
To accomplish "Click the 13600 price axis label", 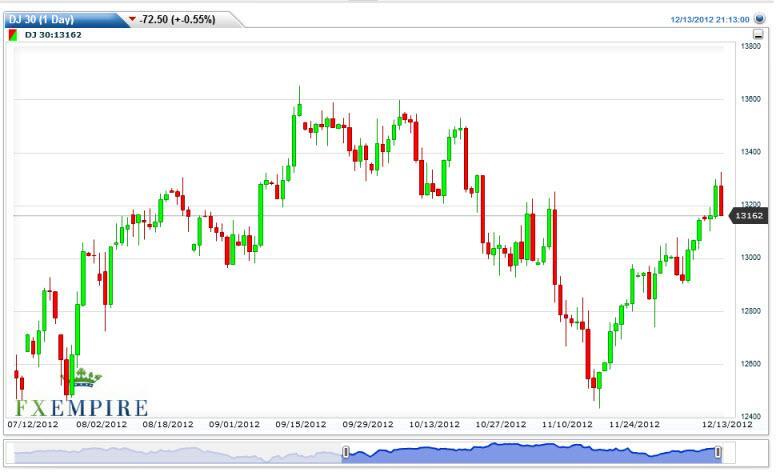I will tap(751, 99).
